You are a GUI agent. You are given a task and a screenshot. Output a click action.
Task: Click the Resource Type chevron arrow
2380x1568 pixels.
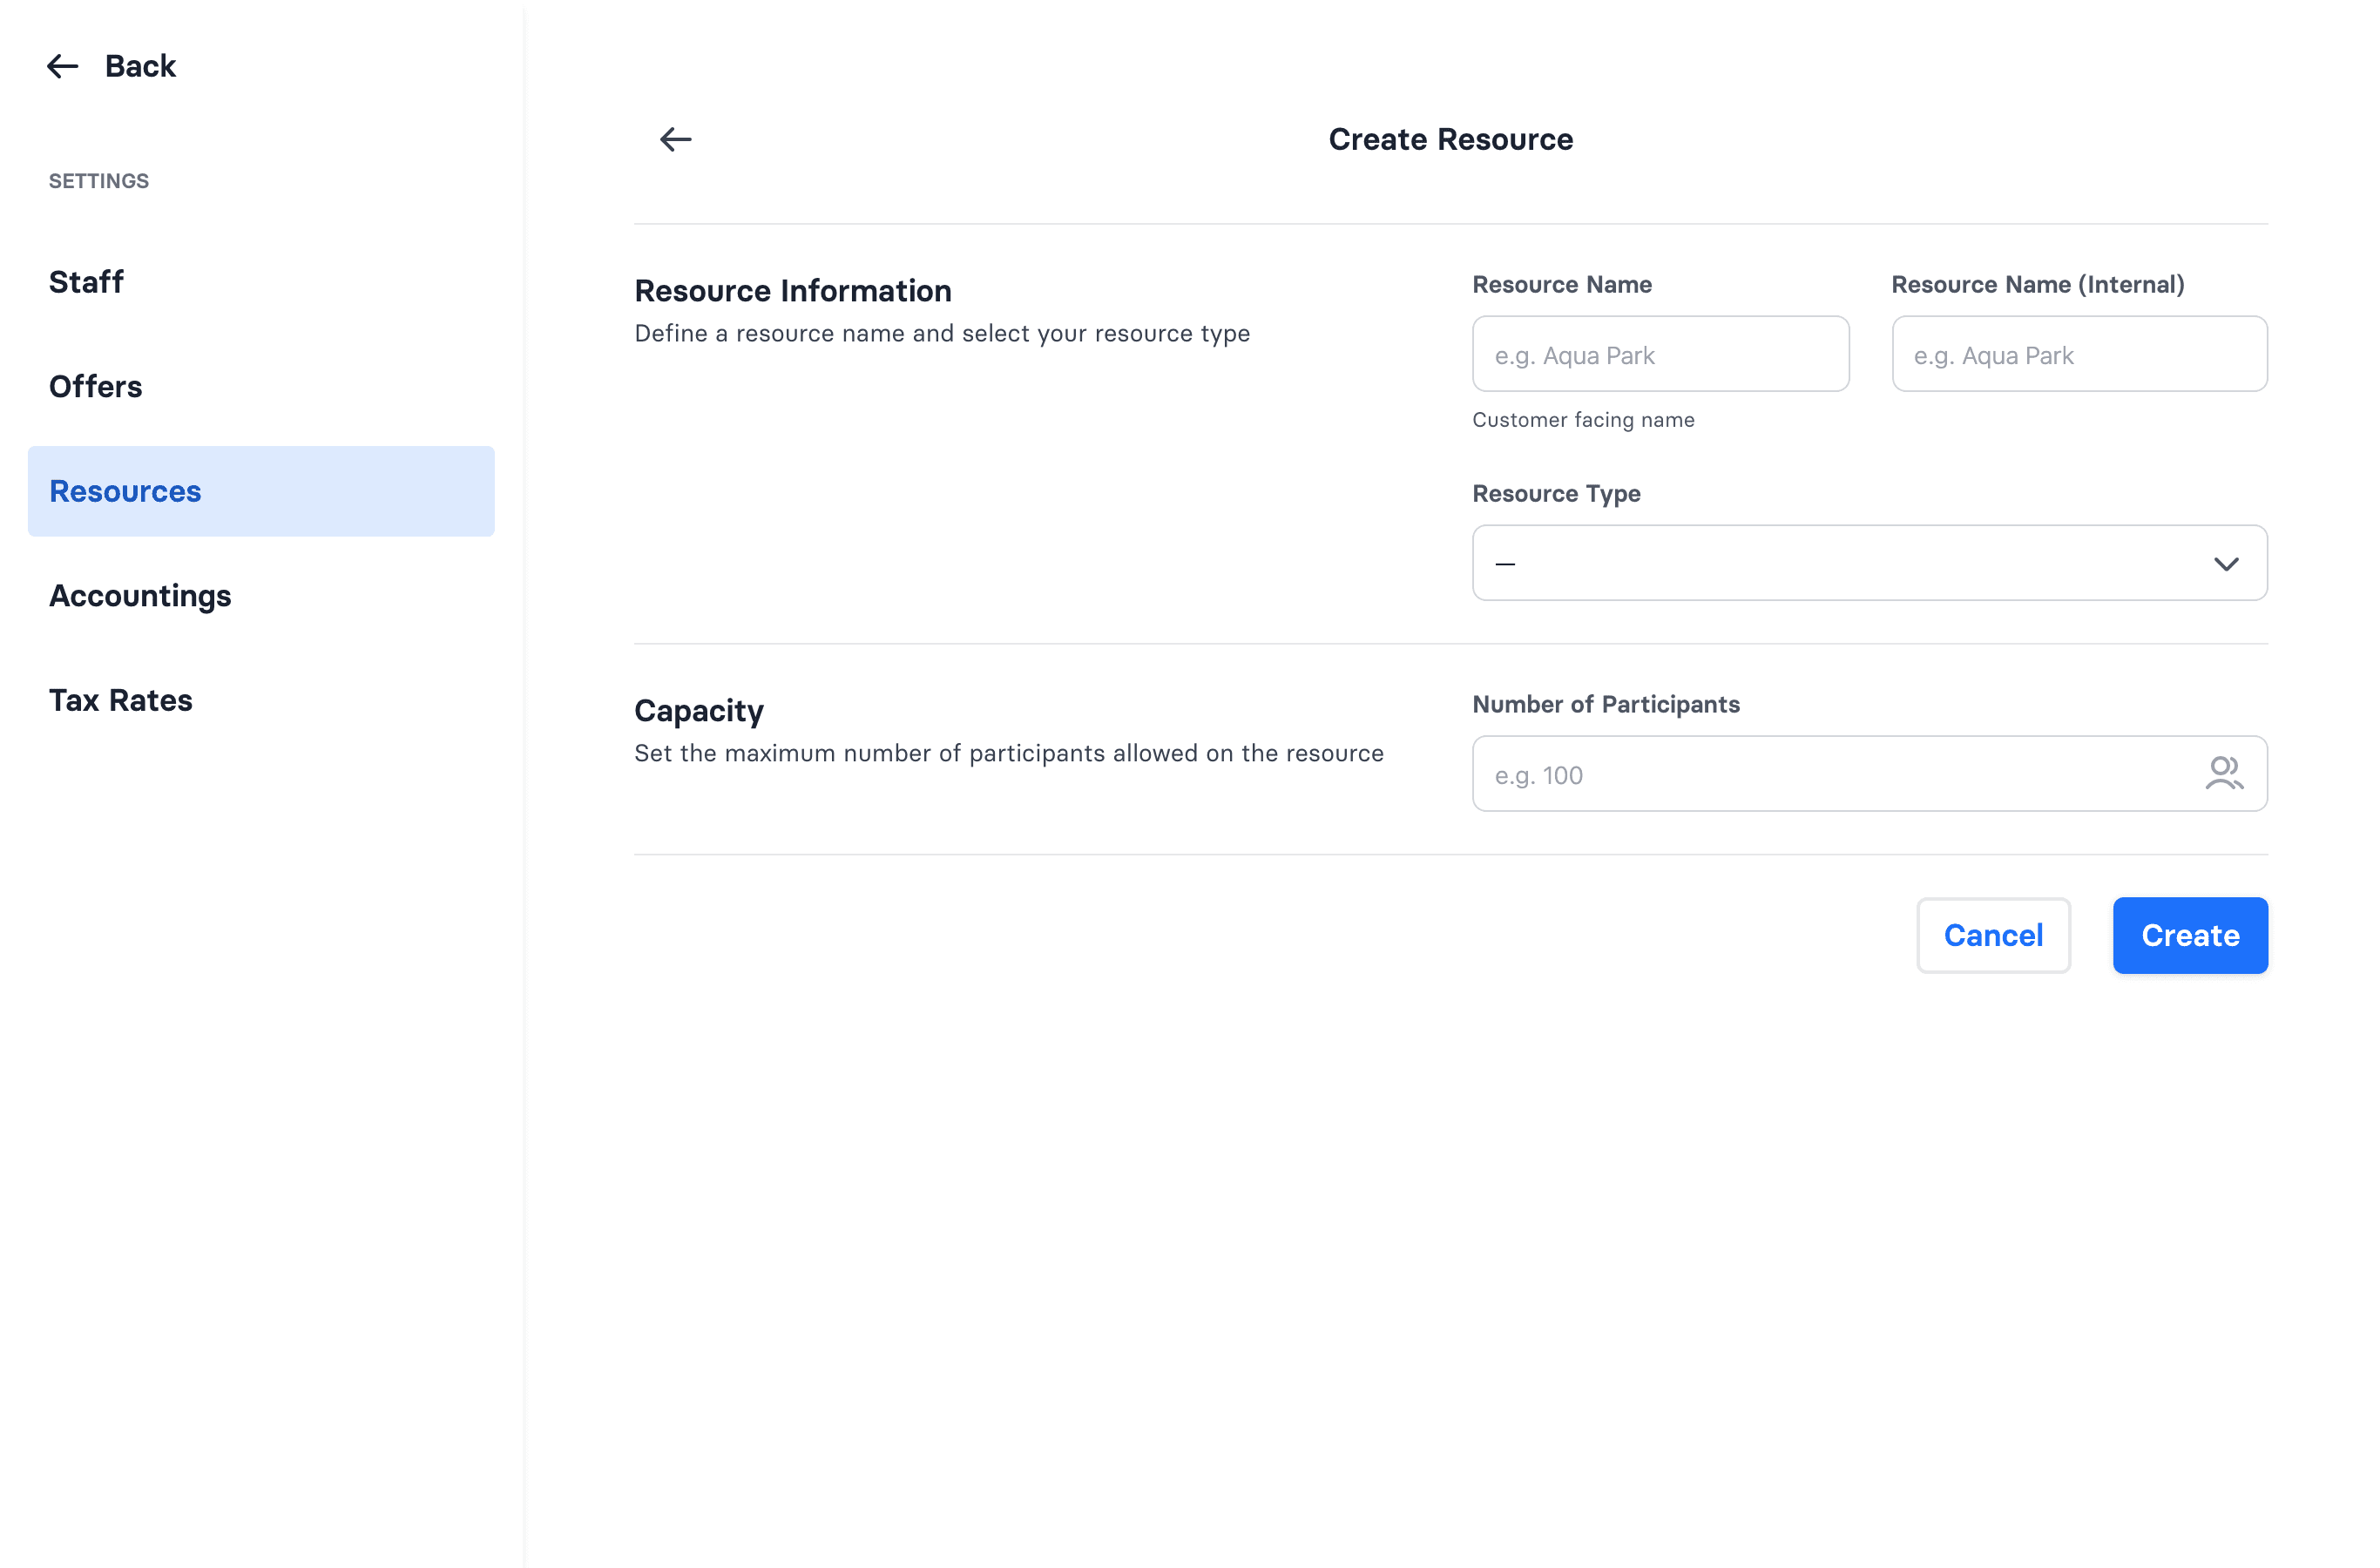(x=2226, y=564)
